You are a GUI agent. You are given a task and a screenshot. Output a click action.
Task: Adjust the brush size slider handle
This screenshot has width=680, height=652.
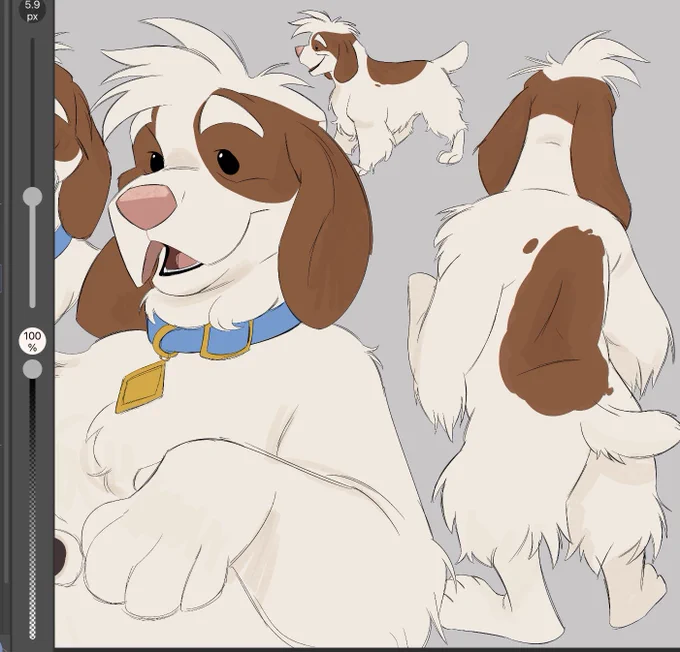(x=33, y=197)
